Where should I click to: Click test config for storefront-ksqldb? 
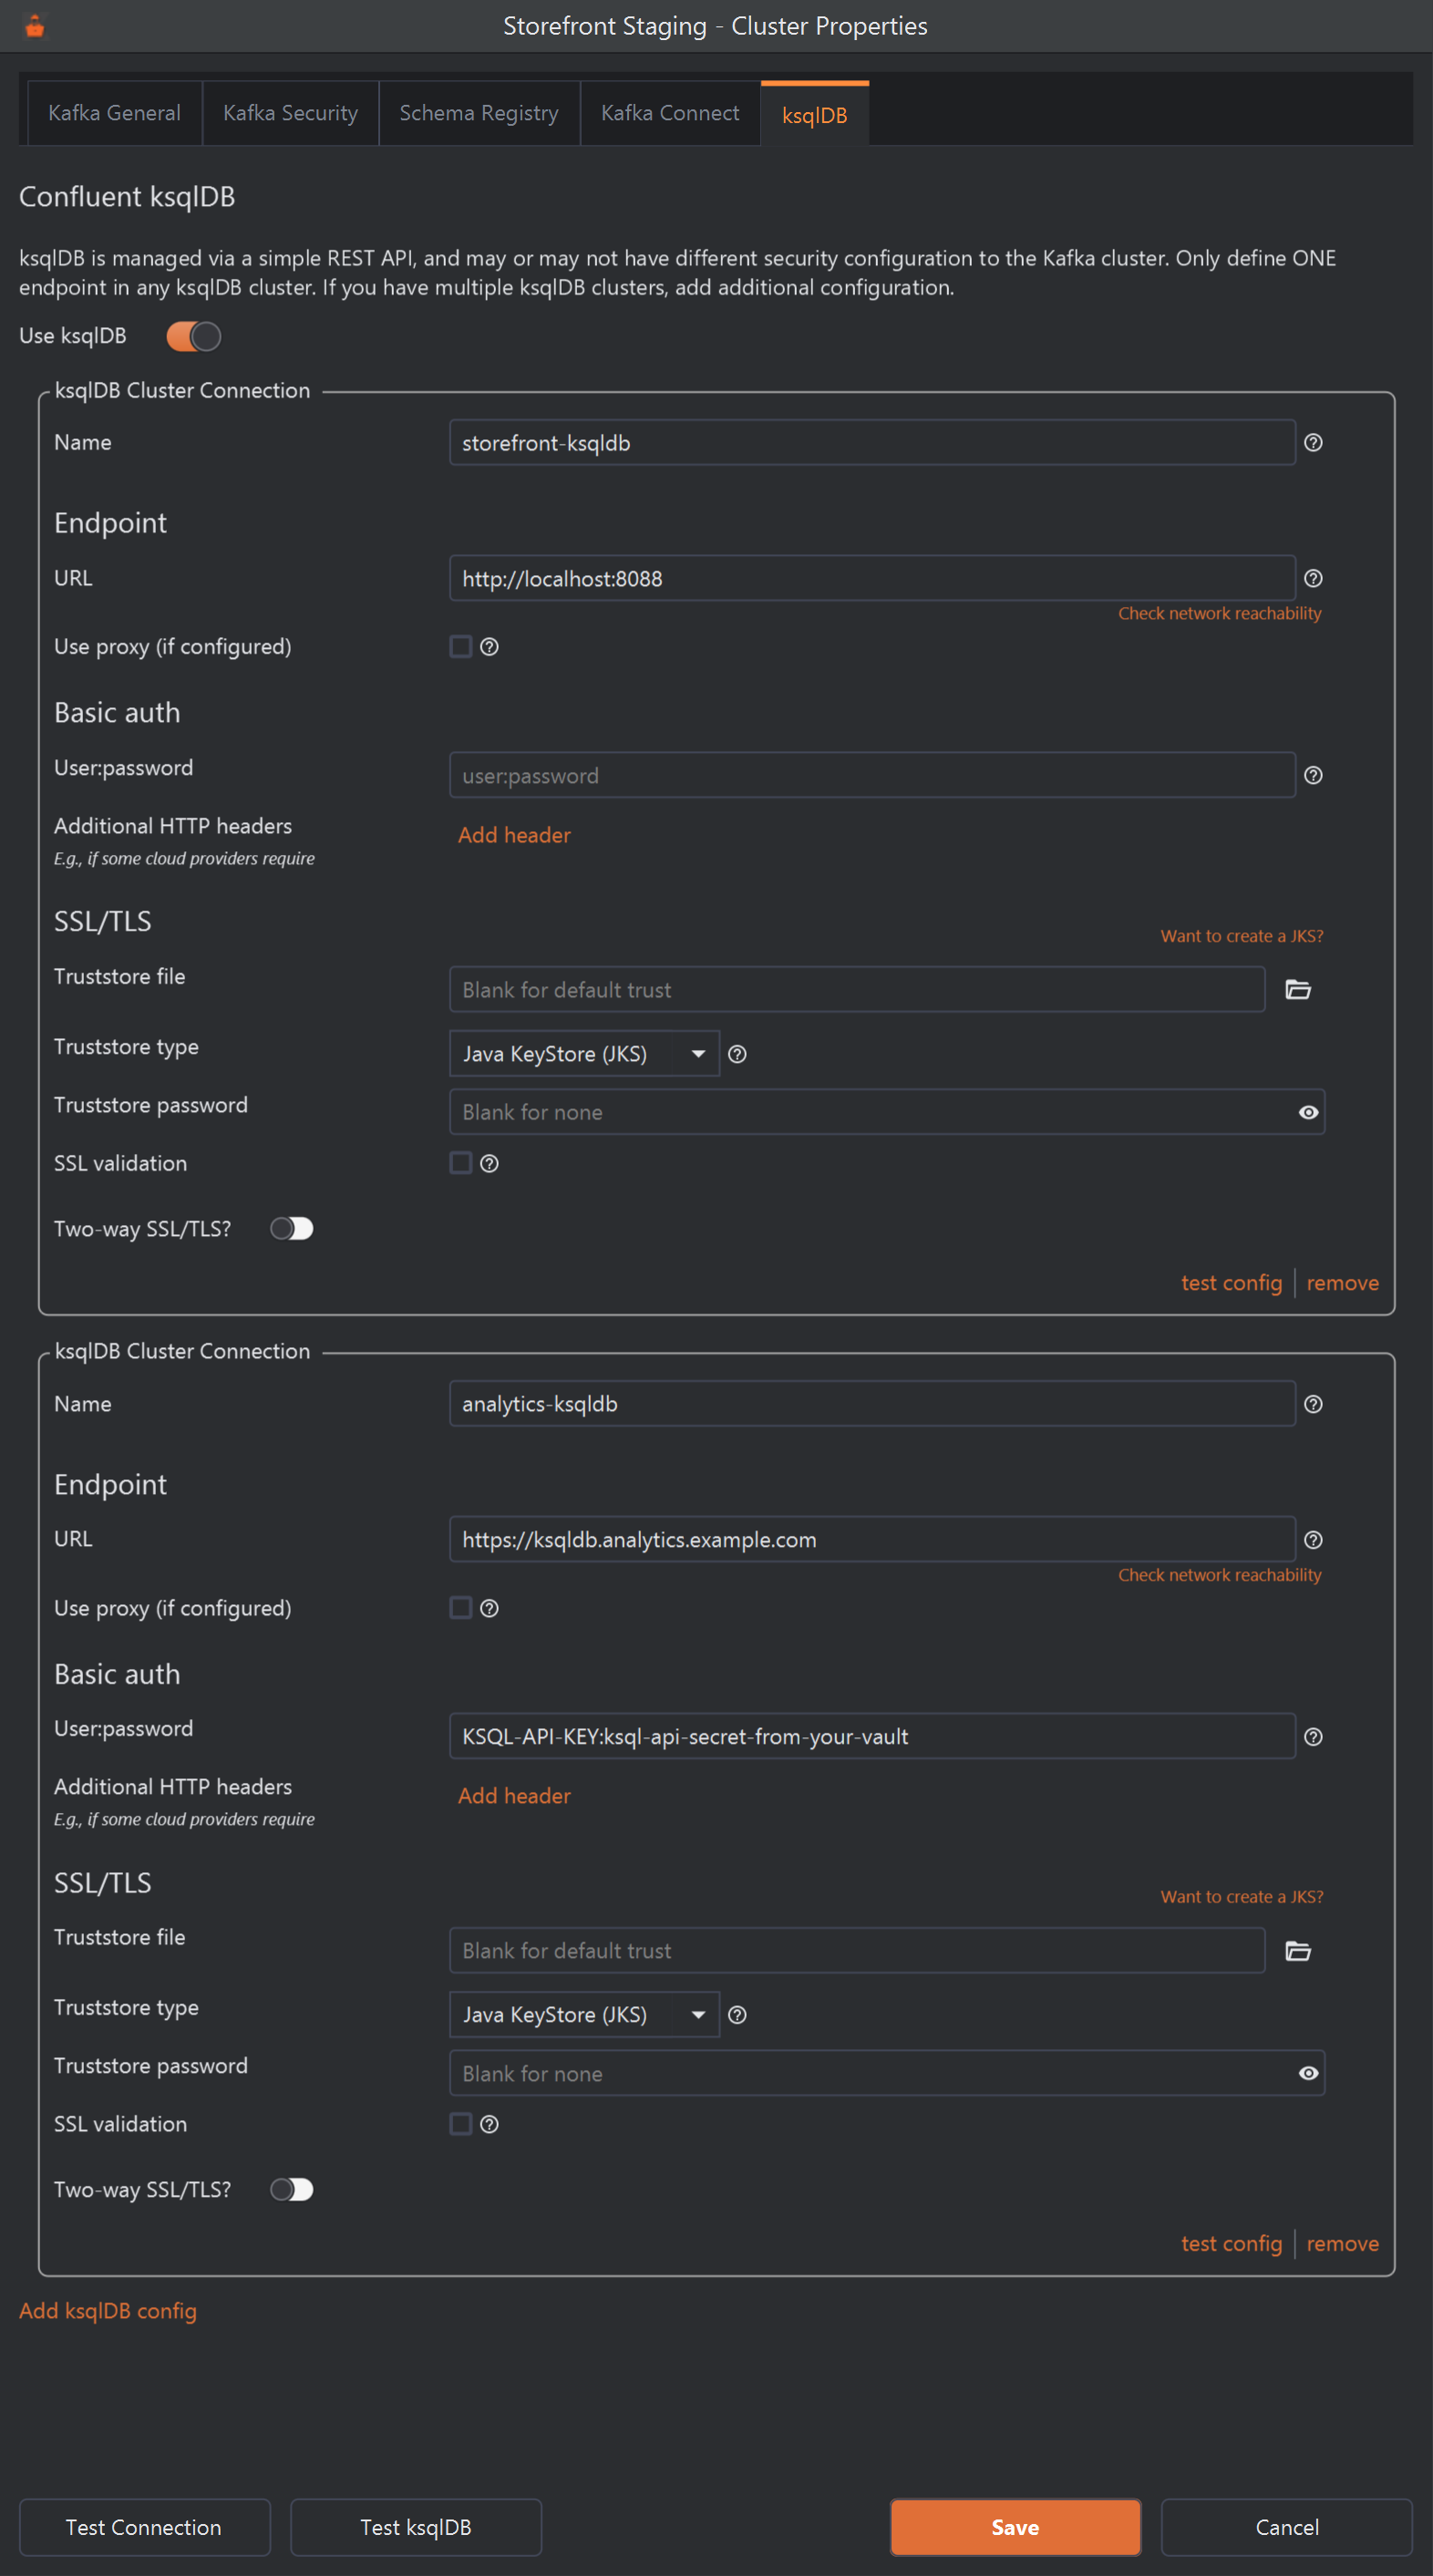pyautogui.click(x=1231, y=1283)
